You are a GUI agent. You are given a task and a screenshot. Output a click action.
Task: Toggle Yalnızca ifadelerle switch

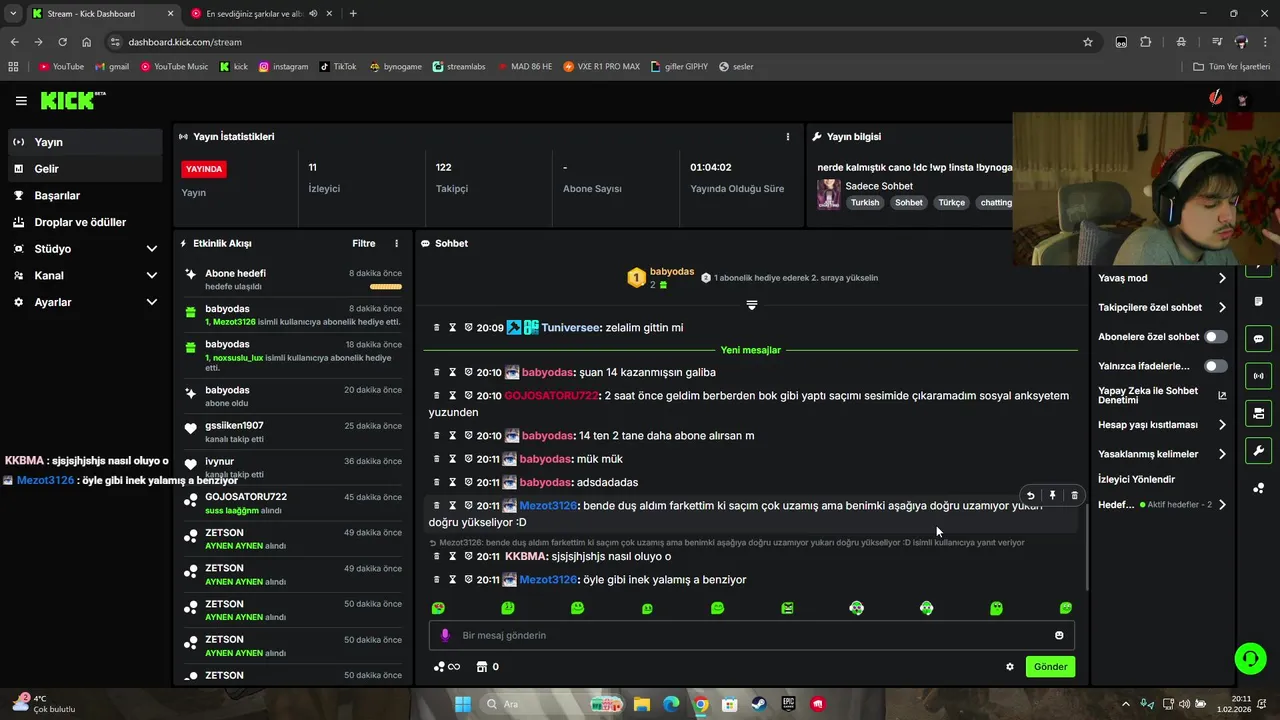point(1215,366)
